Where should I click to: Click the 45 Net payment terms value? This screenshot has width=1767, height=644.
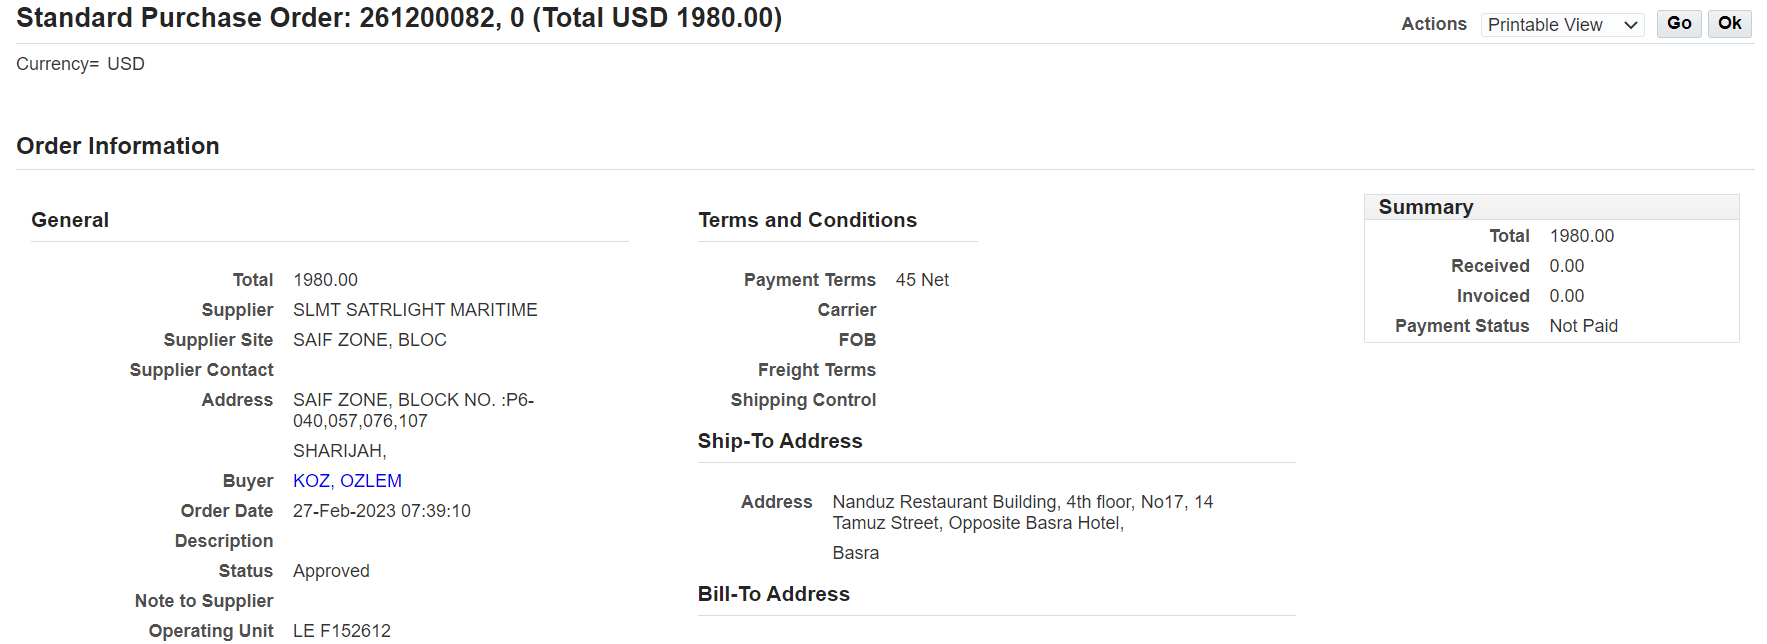[922, 280]
